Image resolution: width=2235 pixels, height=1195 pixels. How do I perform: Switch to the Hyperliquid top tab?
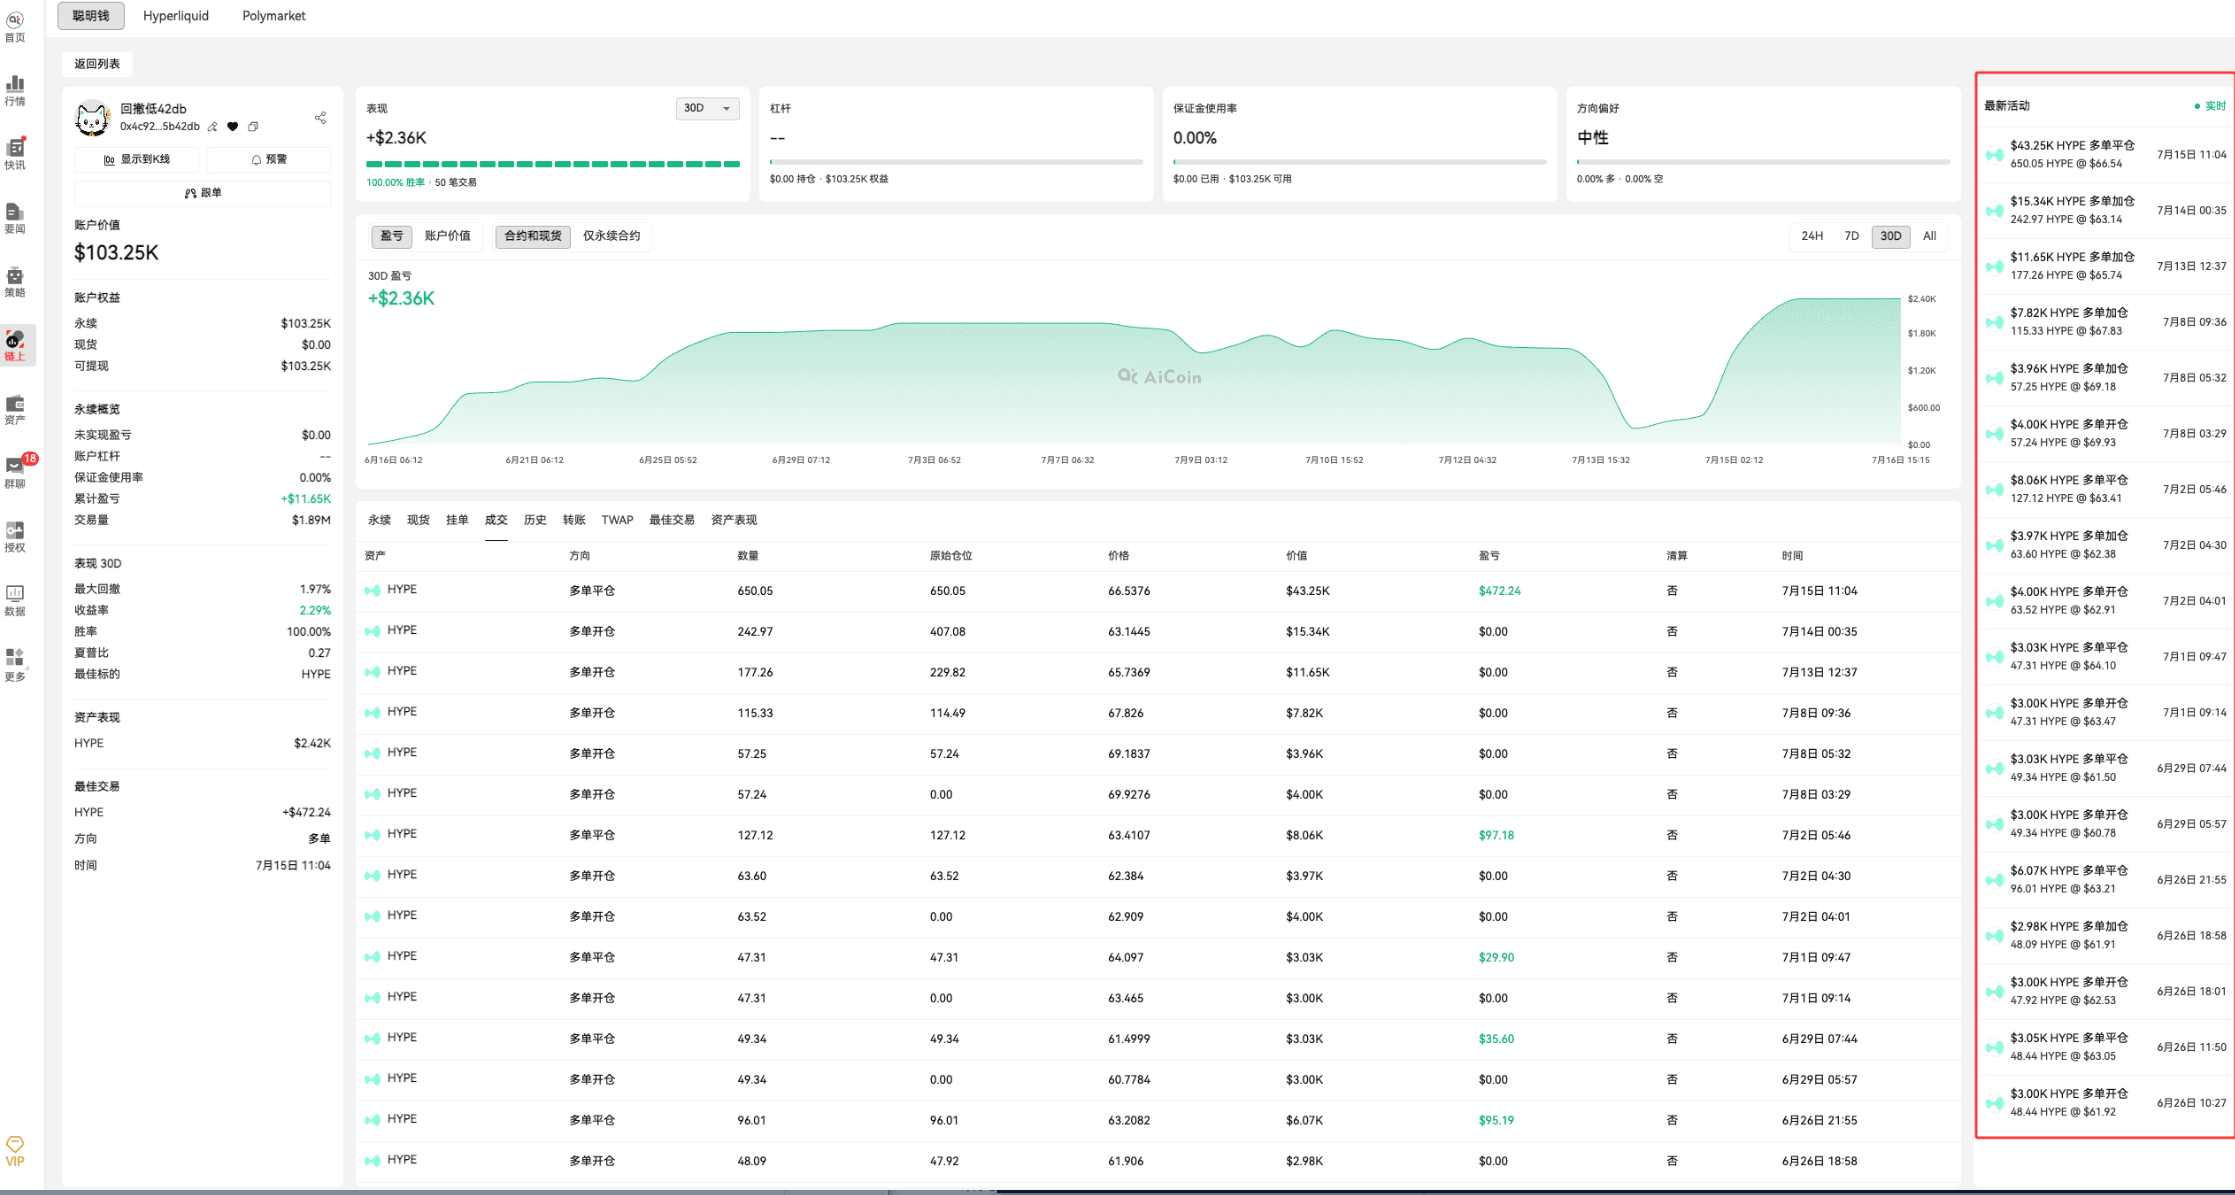tap(176, 16)
